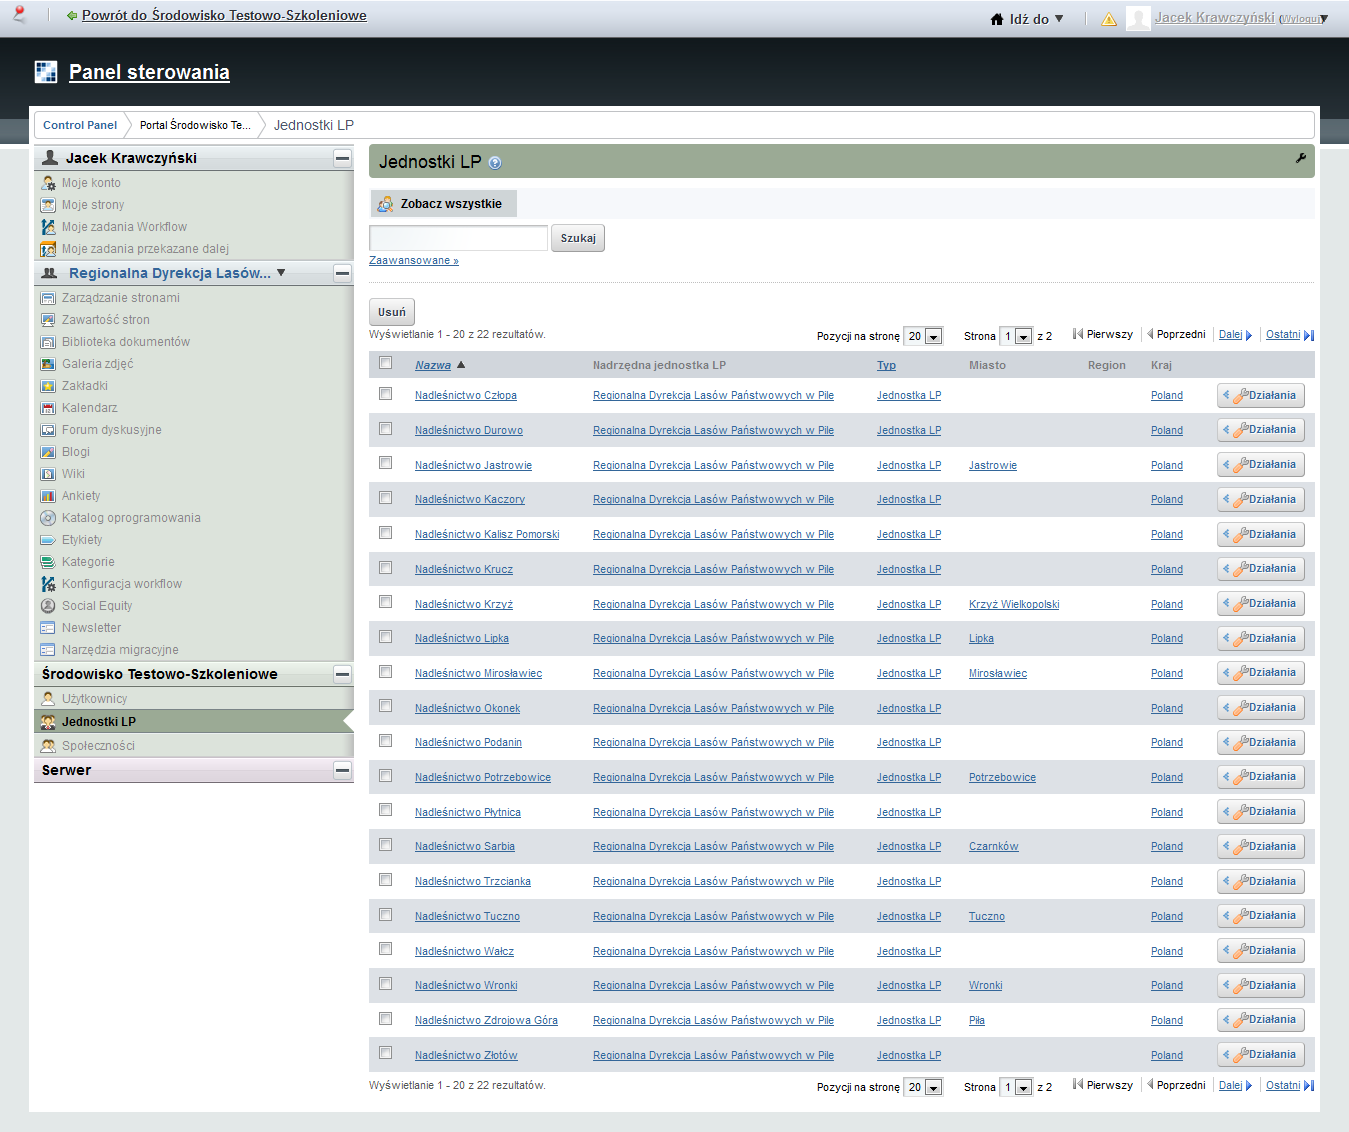Open Narzędzia migracyjne in sidebar
The image size is (1349, 1132).
(120, 650)
